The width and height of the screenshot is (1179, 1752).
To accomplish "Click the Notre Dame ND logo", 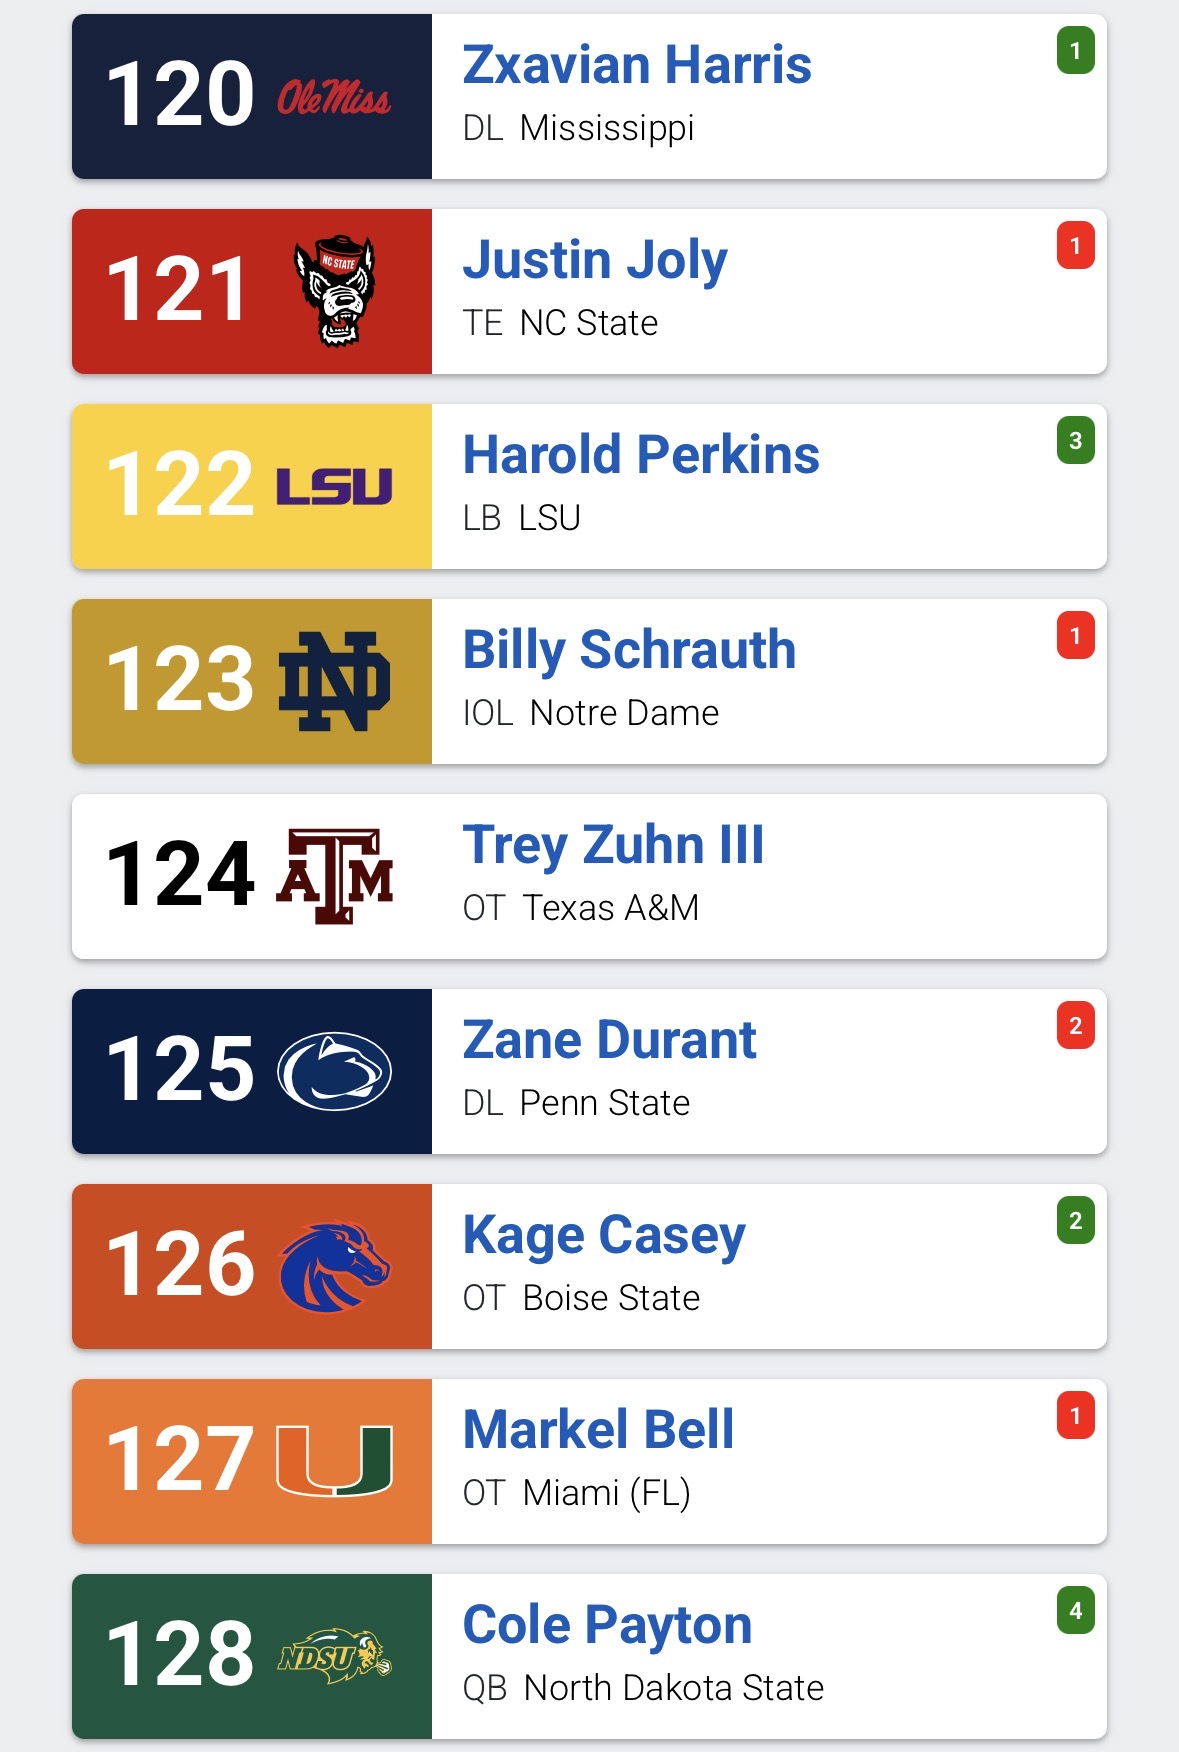I will tap(334, 681).
